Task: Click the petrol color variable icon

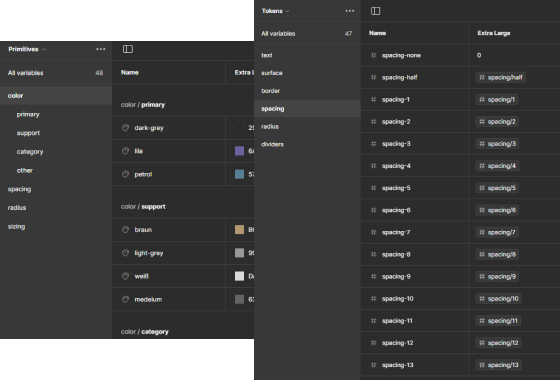Action: 125,174
